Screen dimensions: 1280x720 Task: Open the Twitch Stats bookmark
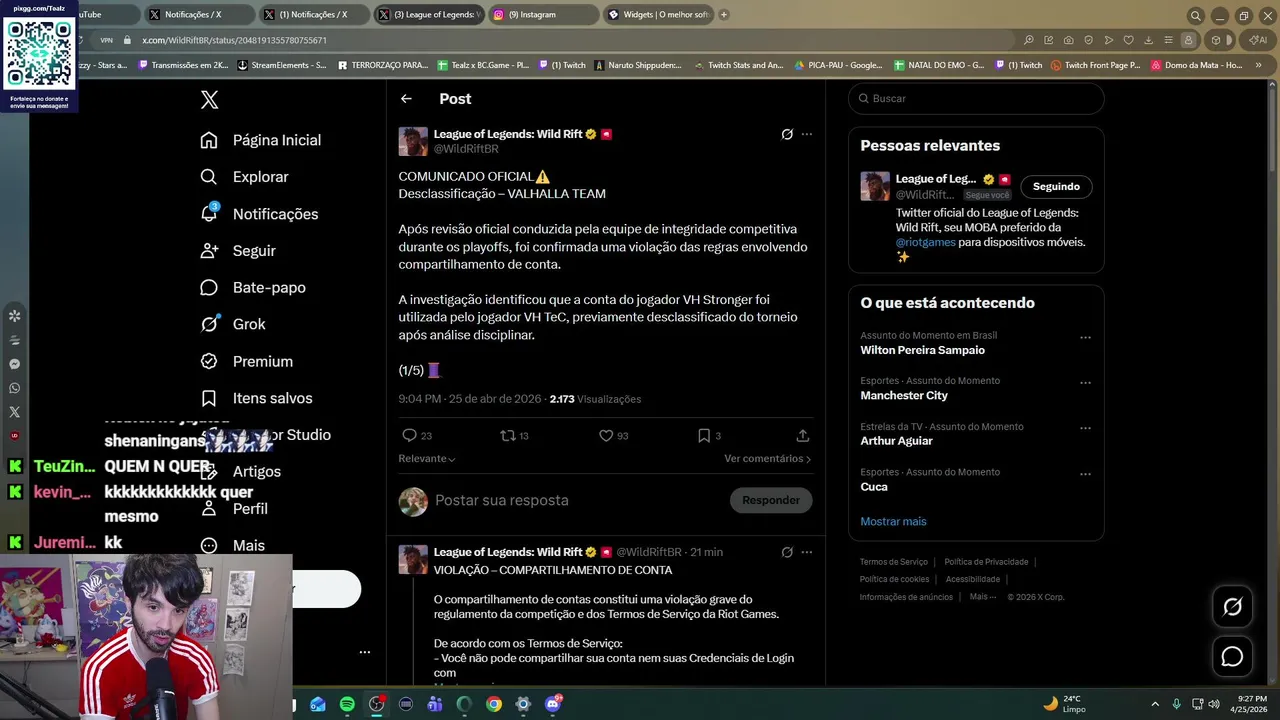[x=737, y=65]
